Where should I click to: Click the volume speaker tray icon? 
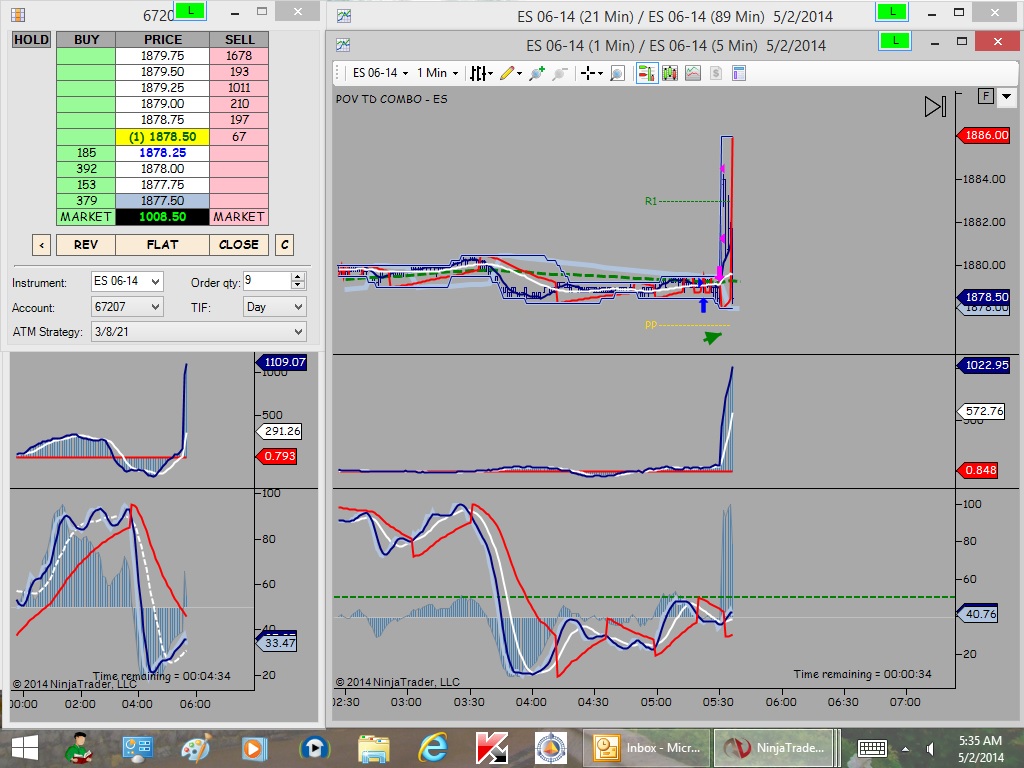coord(929,748)
